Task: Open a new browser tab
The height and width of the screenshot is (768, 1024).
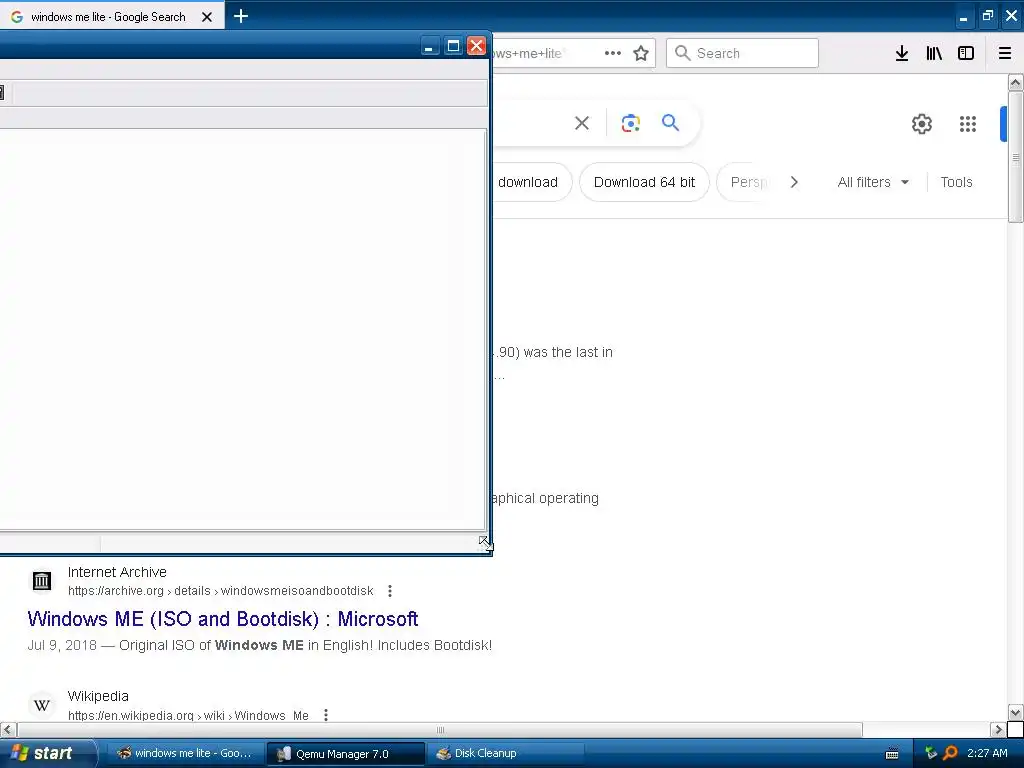Action: click(x=240, y=16)
